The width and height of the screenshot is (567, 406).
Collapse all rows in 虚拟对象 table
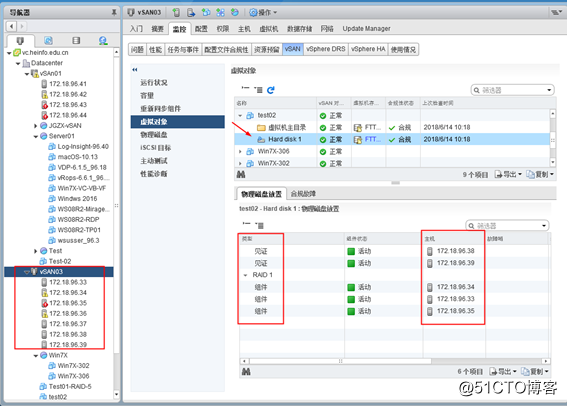(246, 89)
